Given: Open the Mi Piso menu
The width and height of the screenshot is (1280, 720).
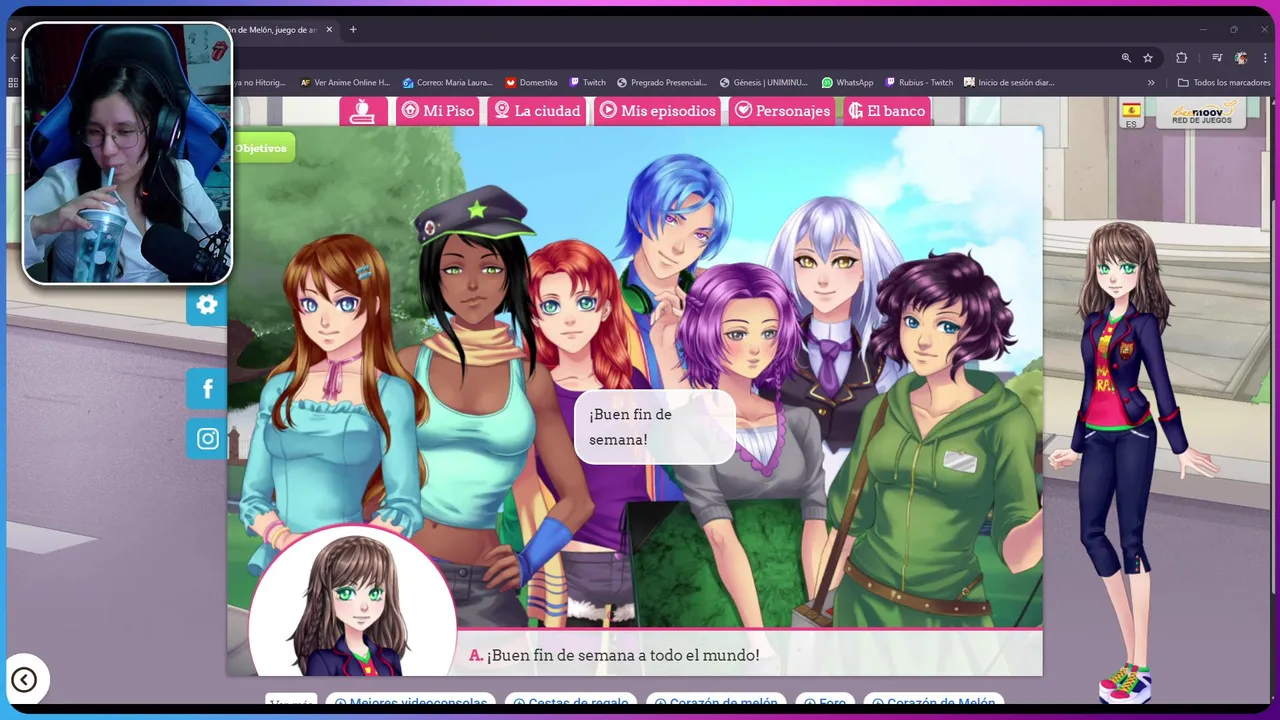Looking at the screenshot, I should point(437,111).
